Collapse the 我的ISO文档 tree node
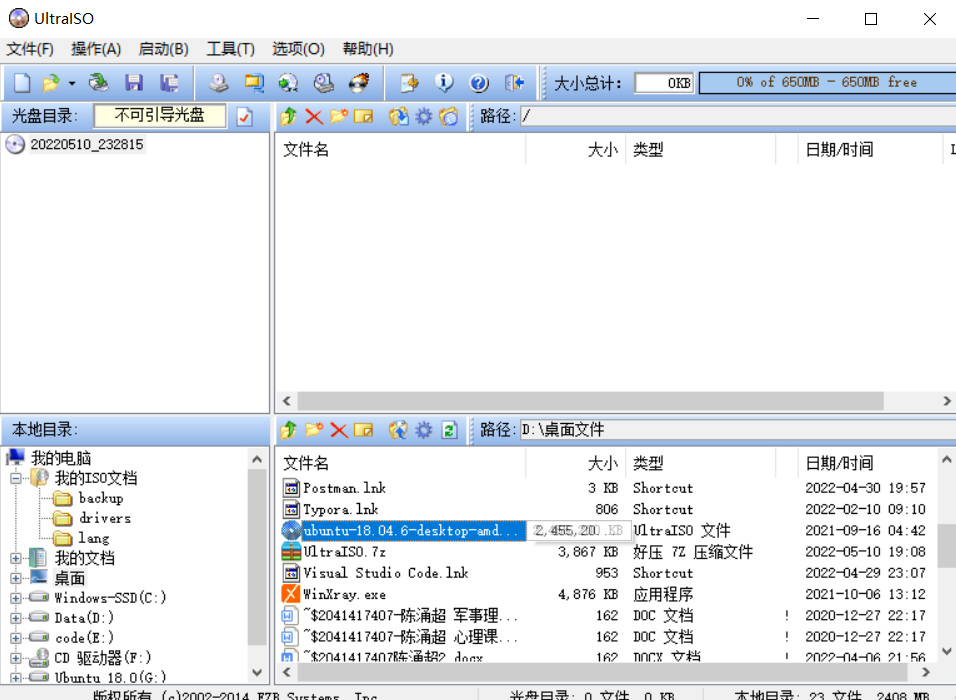Image resolution: width=956 pixels, height=700 pixels. point(16,478)
